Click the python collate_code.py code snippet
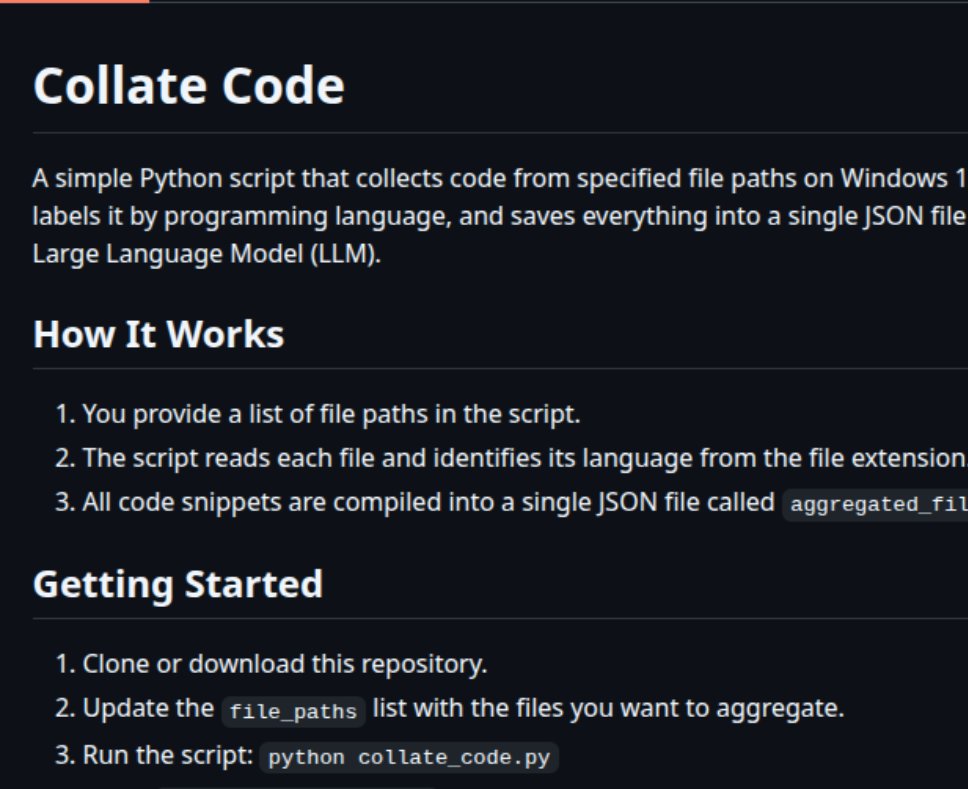Image resolution: width=968 pixels, height=789 pixels. coord(409,758)
